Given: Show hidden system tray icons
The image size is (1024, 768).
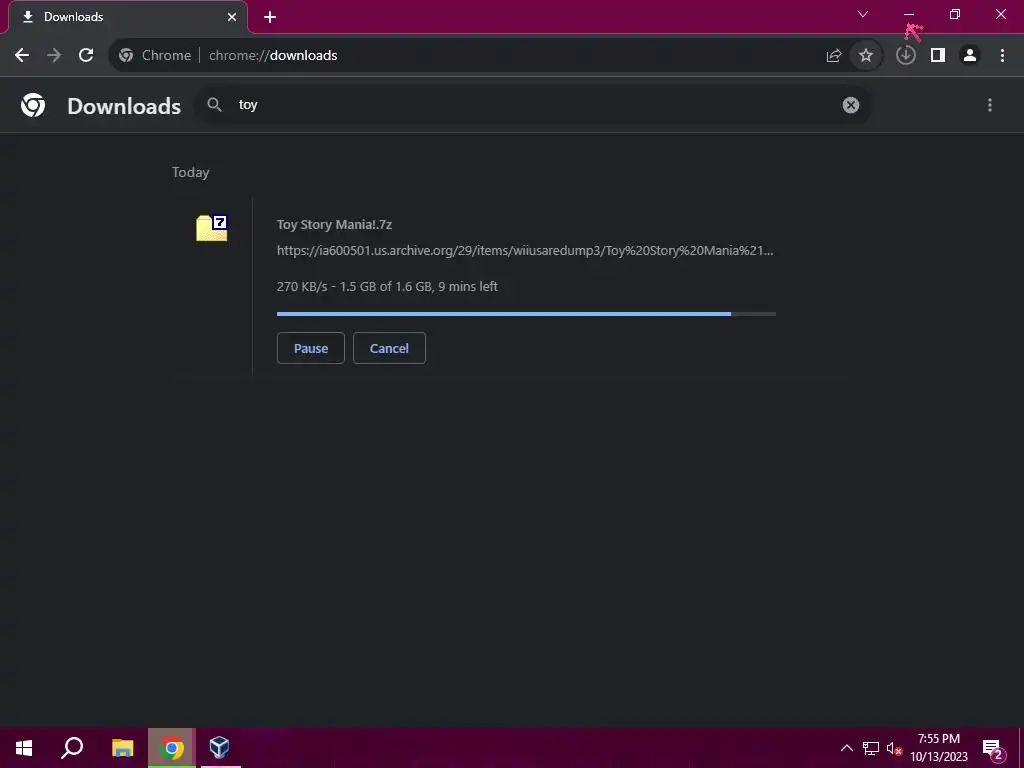Looking at the screenshot, I should pos(846,748).
